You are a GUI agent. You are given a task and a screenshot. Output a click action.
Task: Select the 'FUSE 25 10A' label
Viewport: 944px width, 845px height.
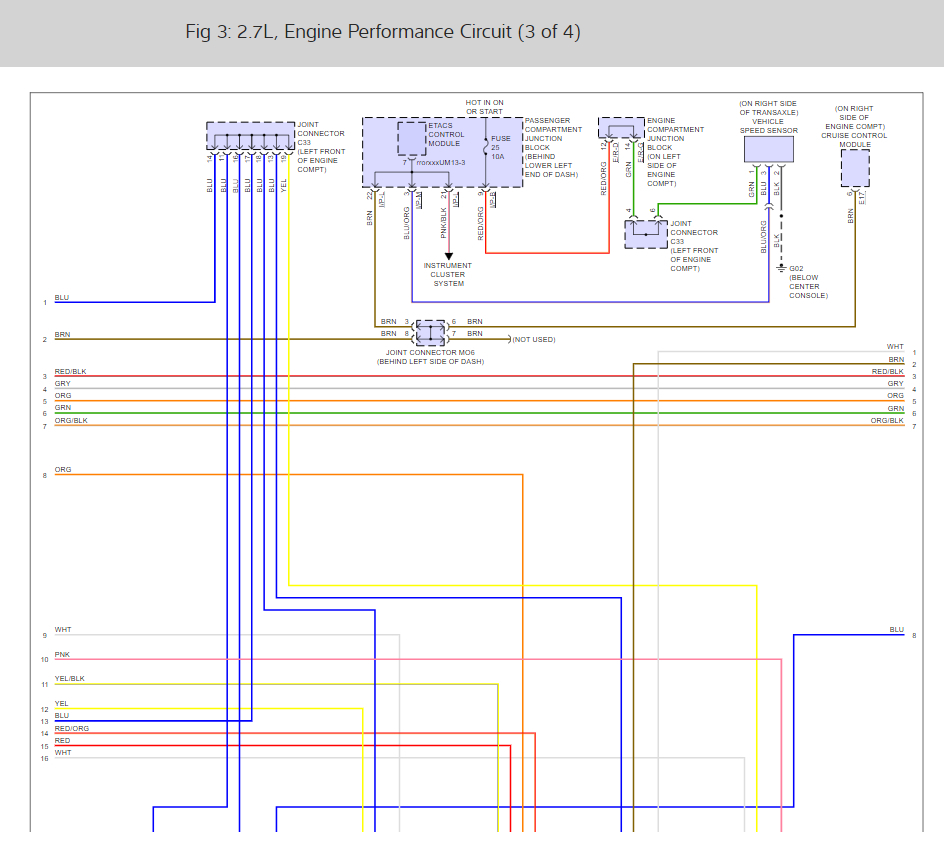pos(500,147)
